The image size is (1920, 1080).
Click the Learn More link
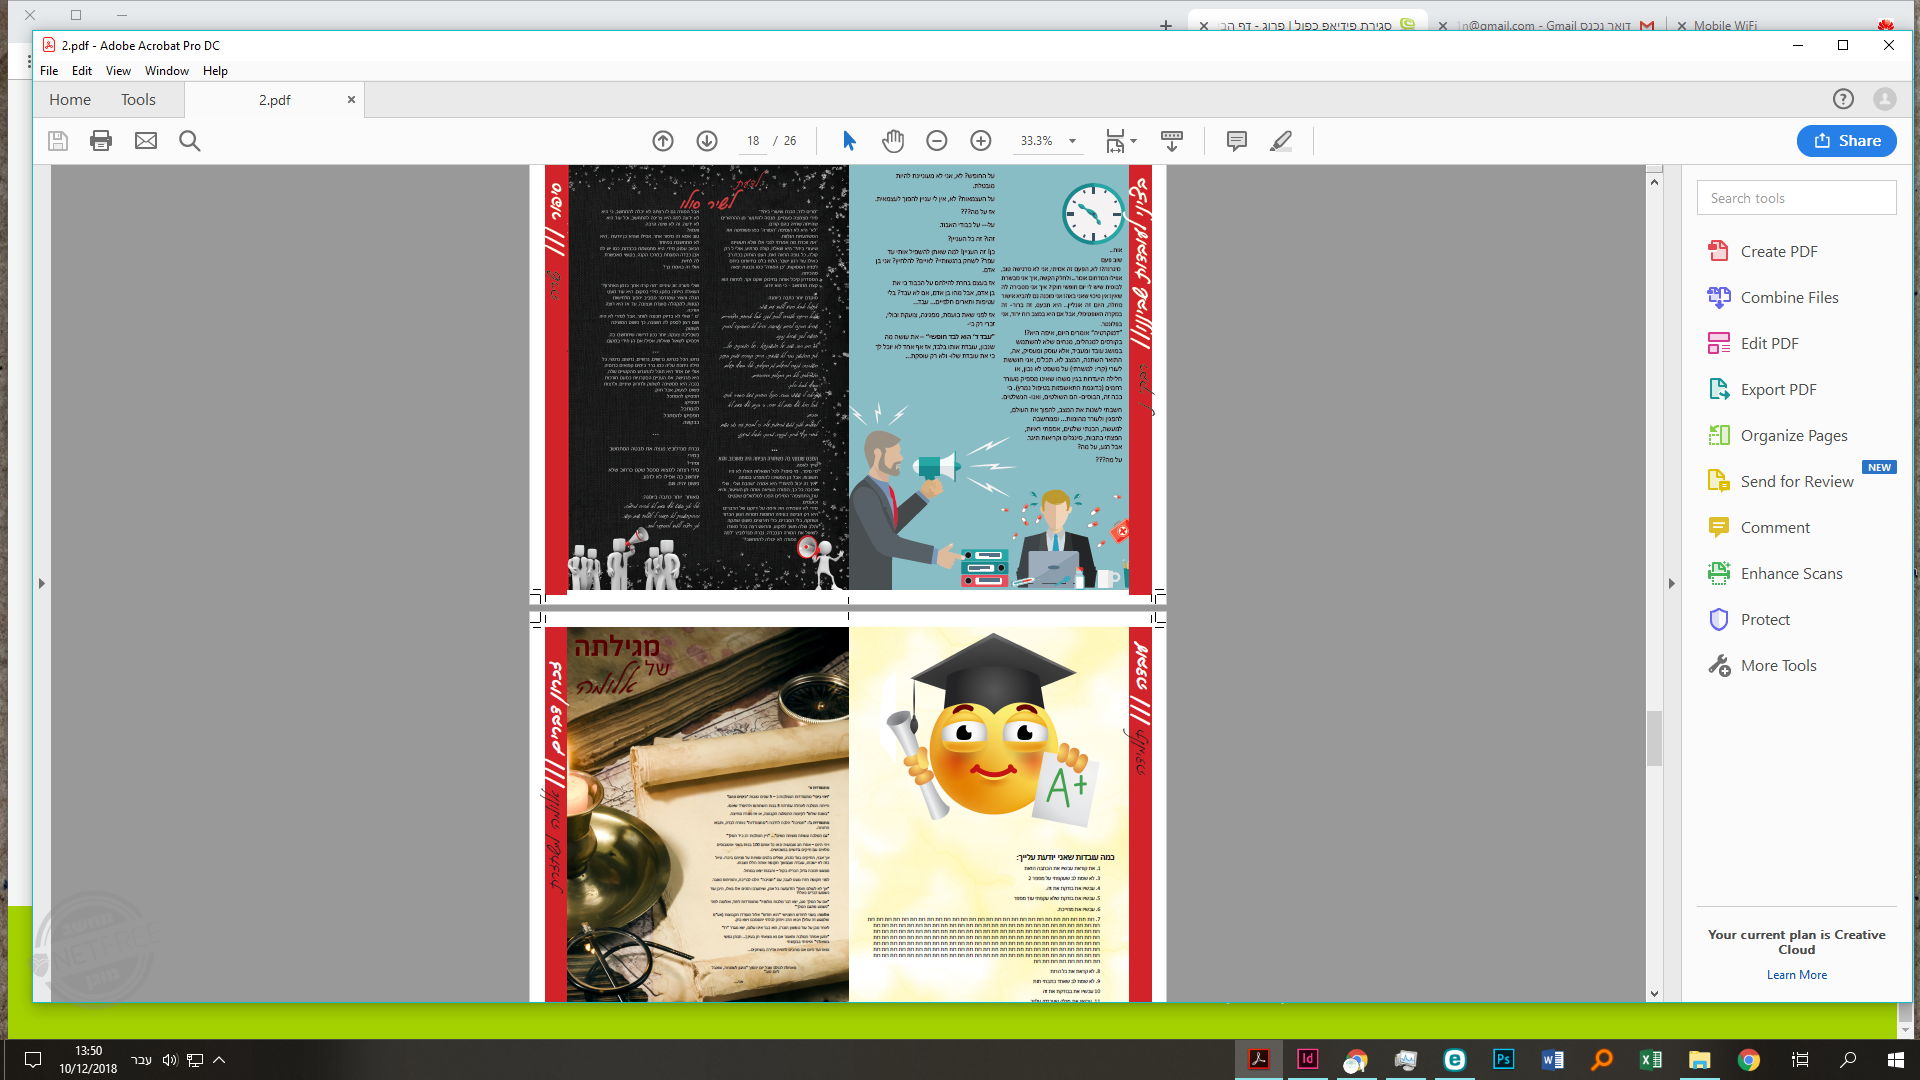1796,975
